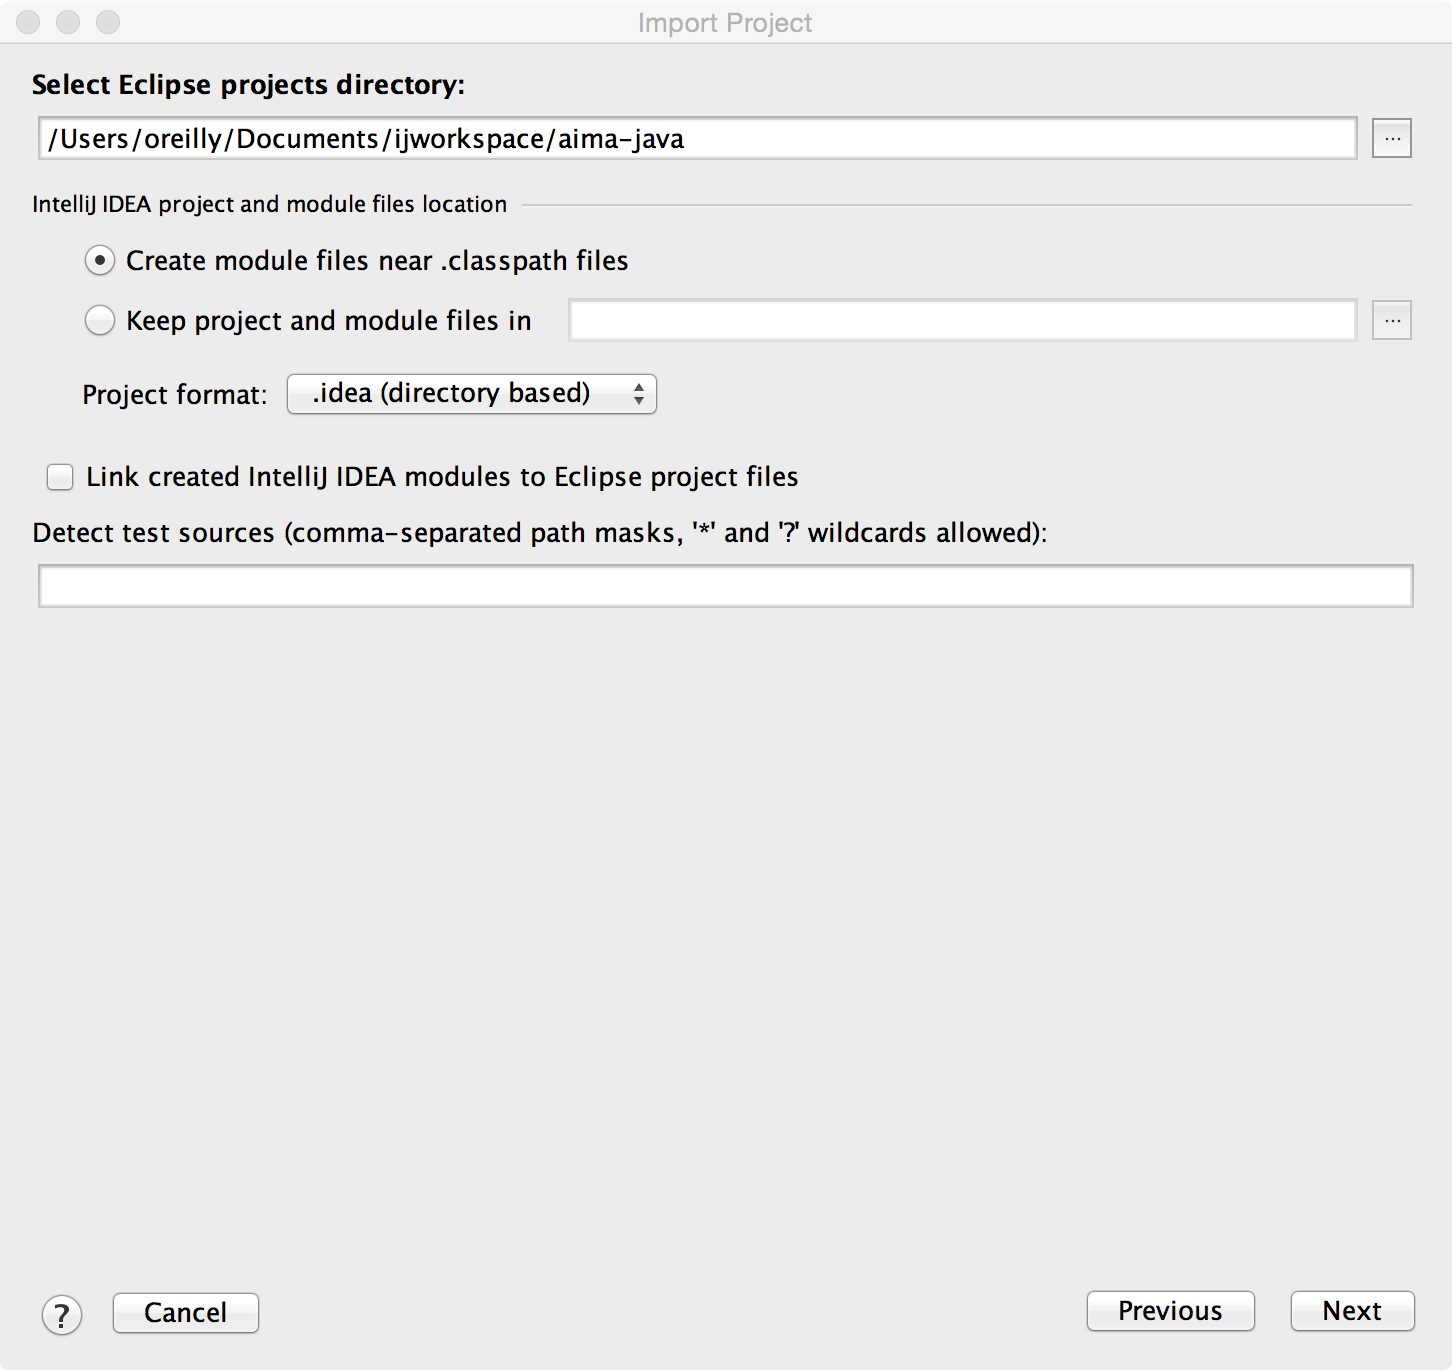
Task: Click the Eclipse projects directory path field
Action: pos(696,138)
